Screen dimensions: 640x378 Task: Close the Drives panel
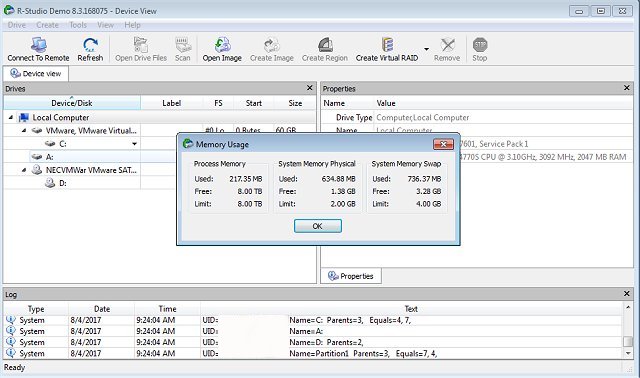309,88
